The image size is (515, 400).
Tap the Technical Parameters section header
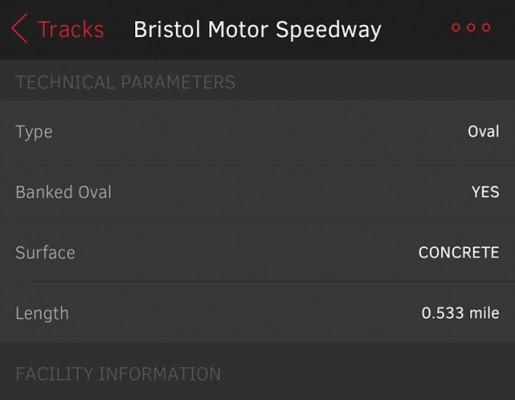click(126, 82)
